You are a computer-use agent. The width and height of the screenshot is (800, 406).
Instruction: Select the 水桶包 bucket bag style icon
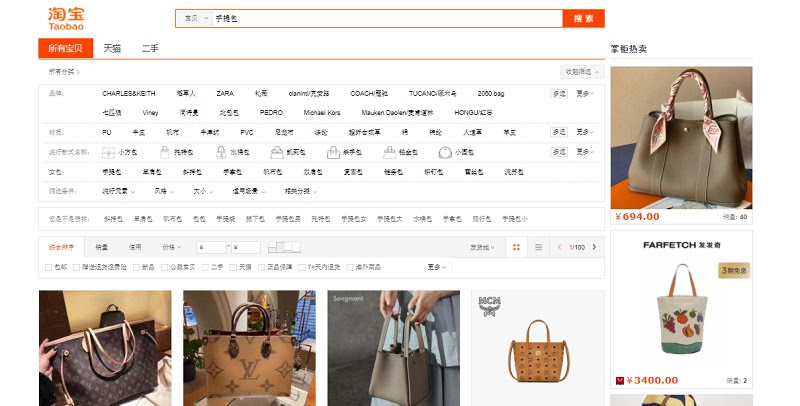click(221, 152)
